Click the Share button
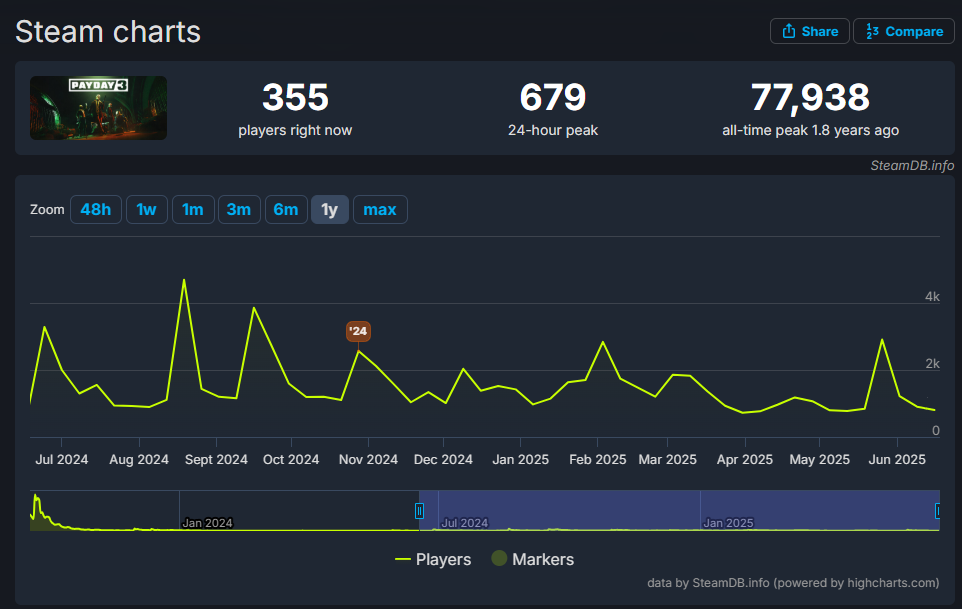 (810, 31)
